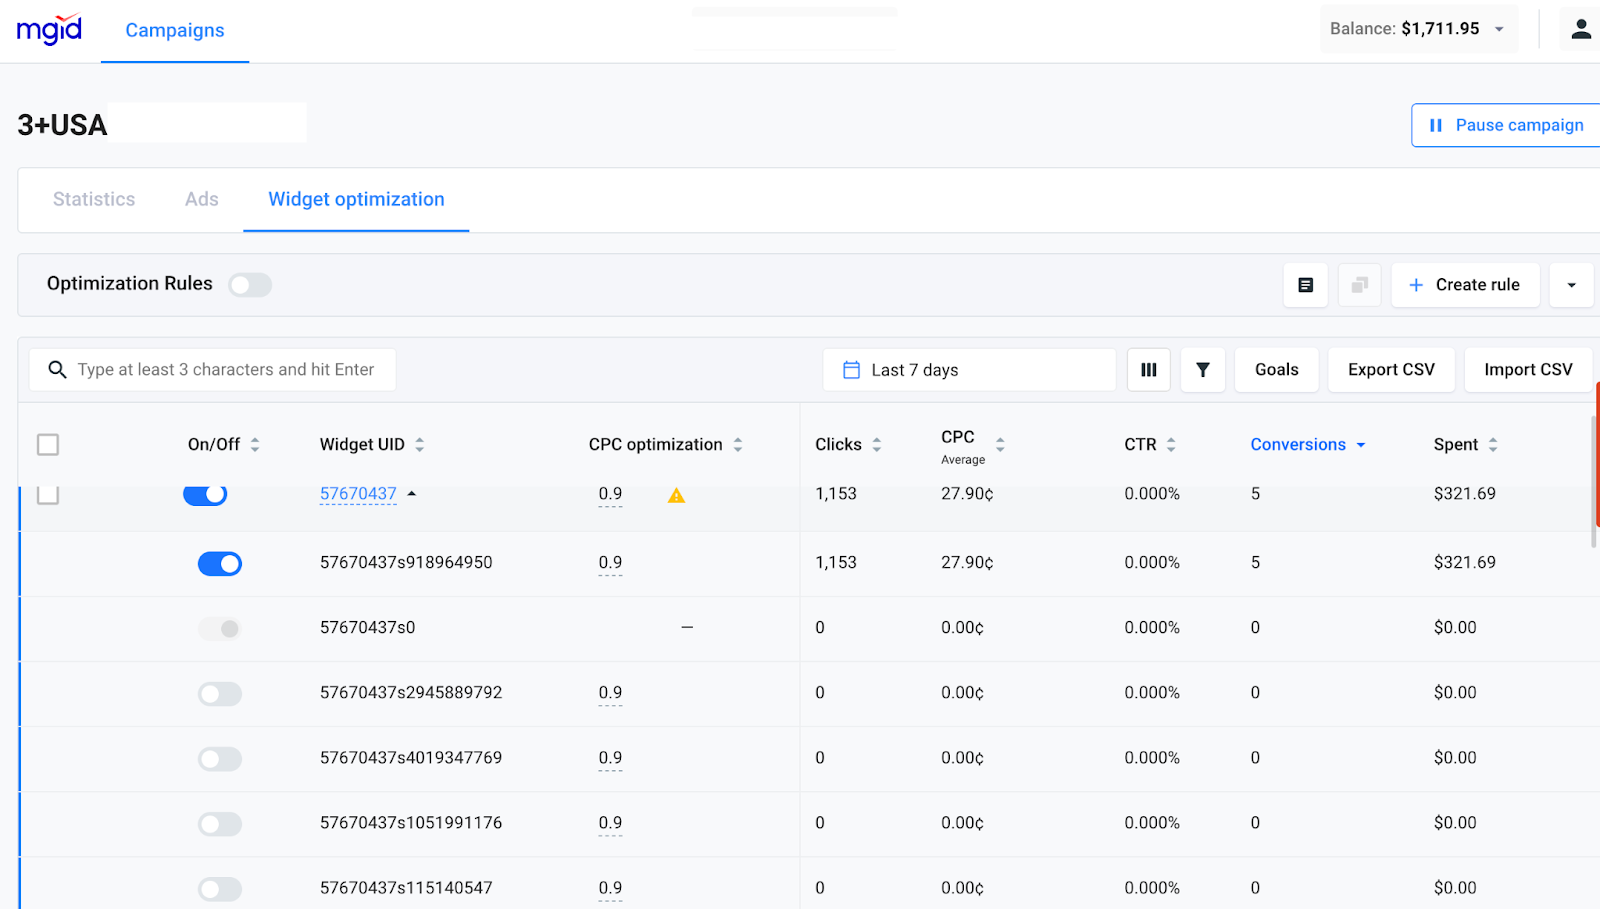This screenshot has height=909, width=1600.
Task: Click the search input field
Action: pos(212,369)
